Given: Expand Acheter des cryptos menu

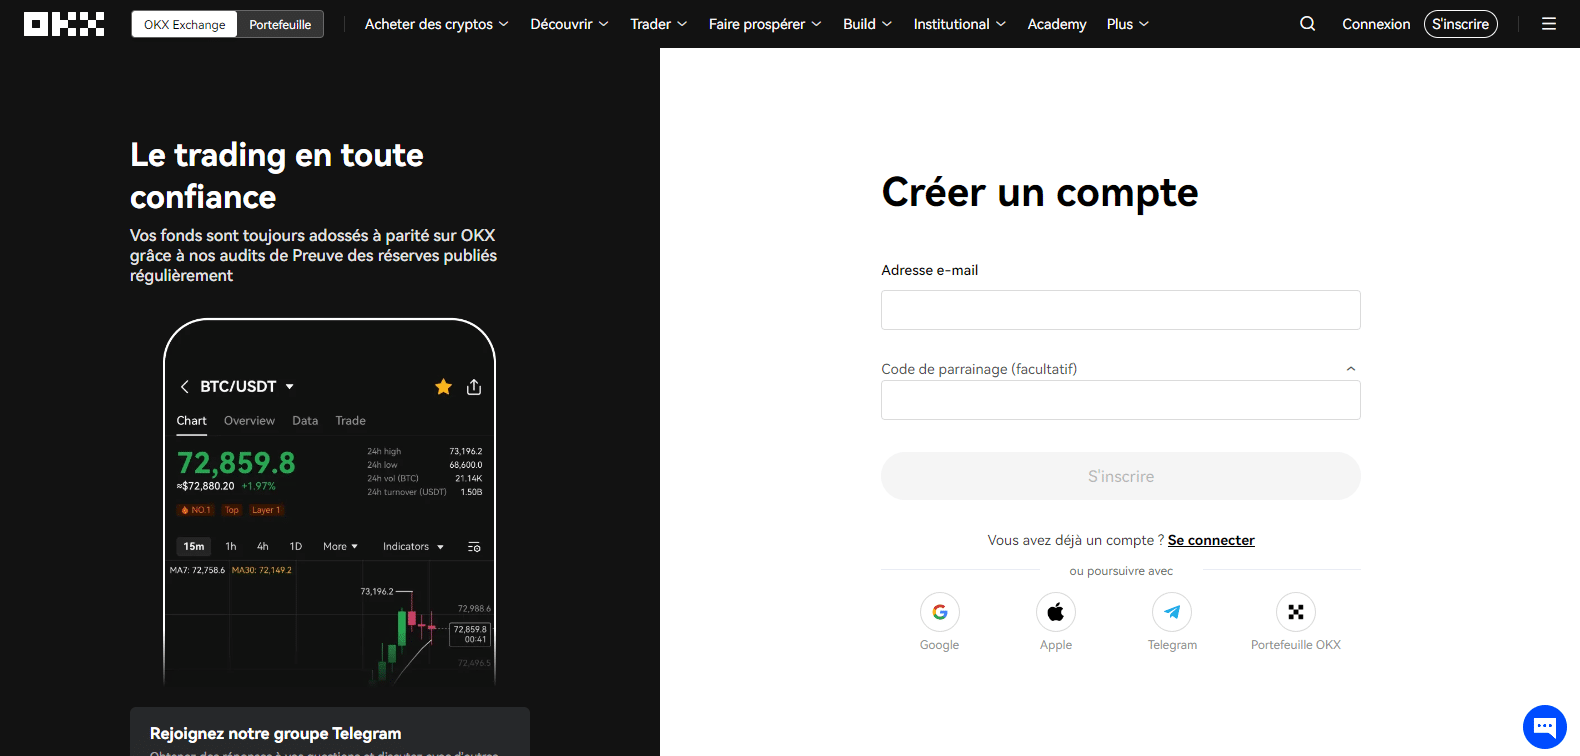Looking at the screenshot, I should pyautogui.click(x=437, y=24).
